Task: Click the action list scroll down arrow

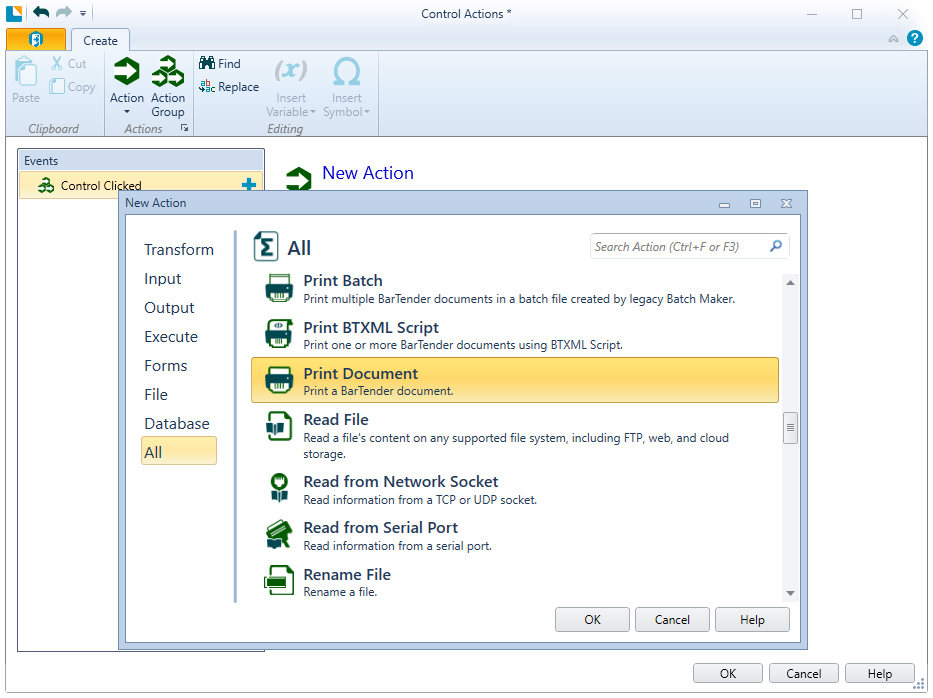Action: [790, 593]
